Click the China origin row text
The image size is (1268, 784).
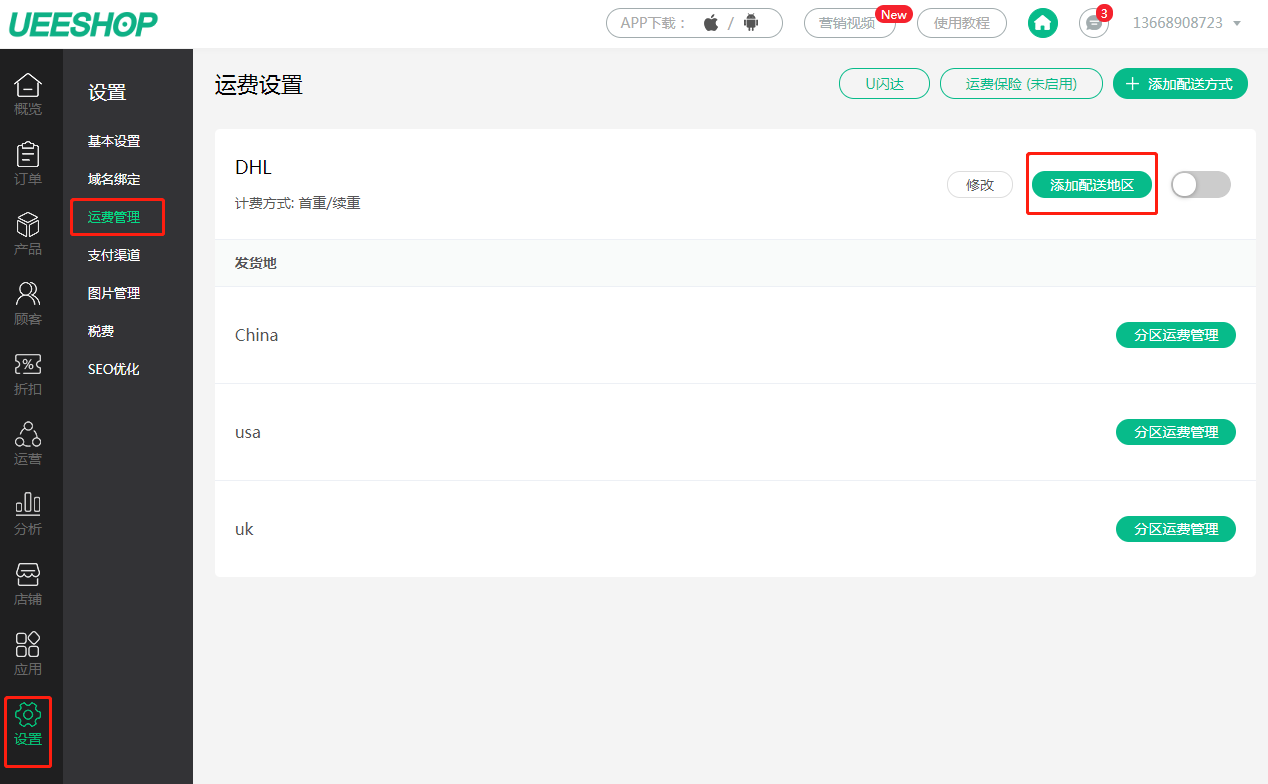(257, 335)
